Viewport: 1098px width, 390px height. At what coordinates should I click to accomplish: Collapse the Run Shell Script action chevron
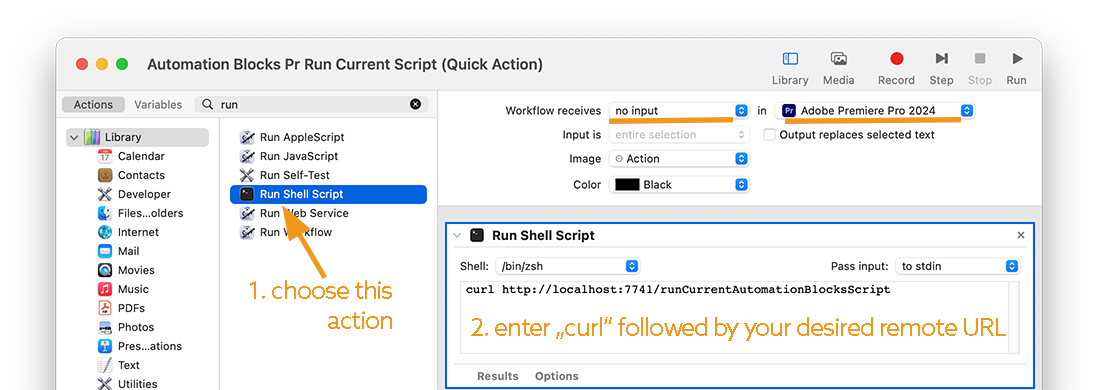(x=457, y=235)
